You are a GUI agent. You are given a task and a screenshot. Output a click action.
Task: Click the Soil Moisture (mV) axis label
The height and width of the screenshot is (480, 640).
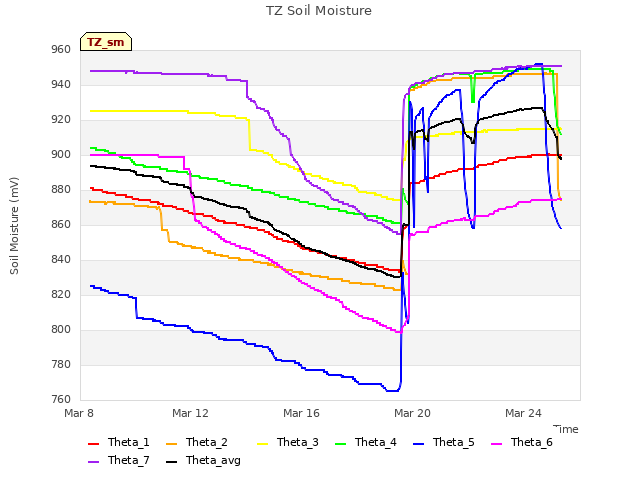(x=14, y=226)
